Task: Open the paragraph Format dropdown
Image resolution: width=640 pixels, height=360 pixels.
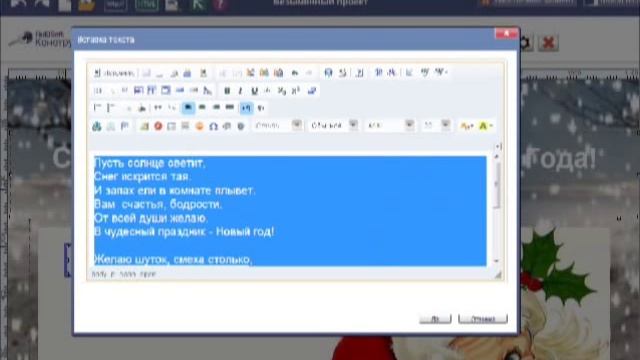Action: coord(333,125)
